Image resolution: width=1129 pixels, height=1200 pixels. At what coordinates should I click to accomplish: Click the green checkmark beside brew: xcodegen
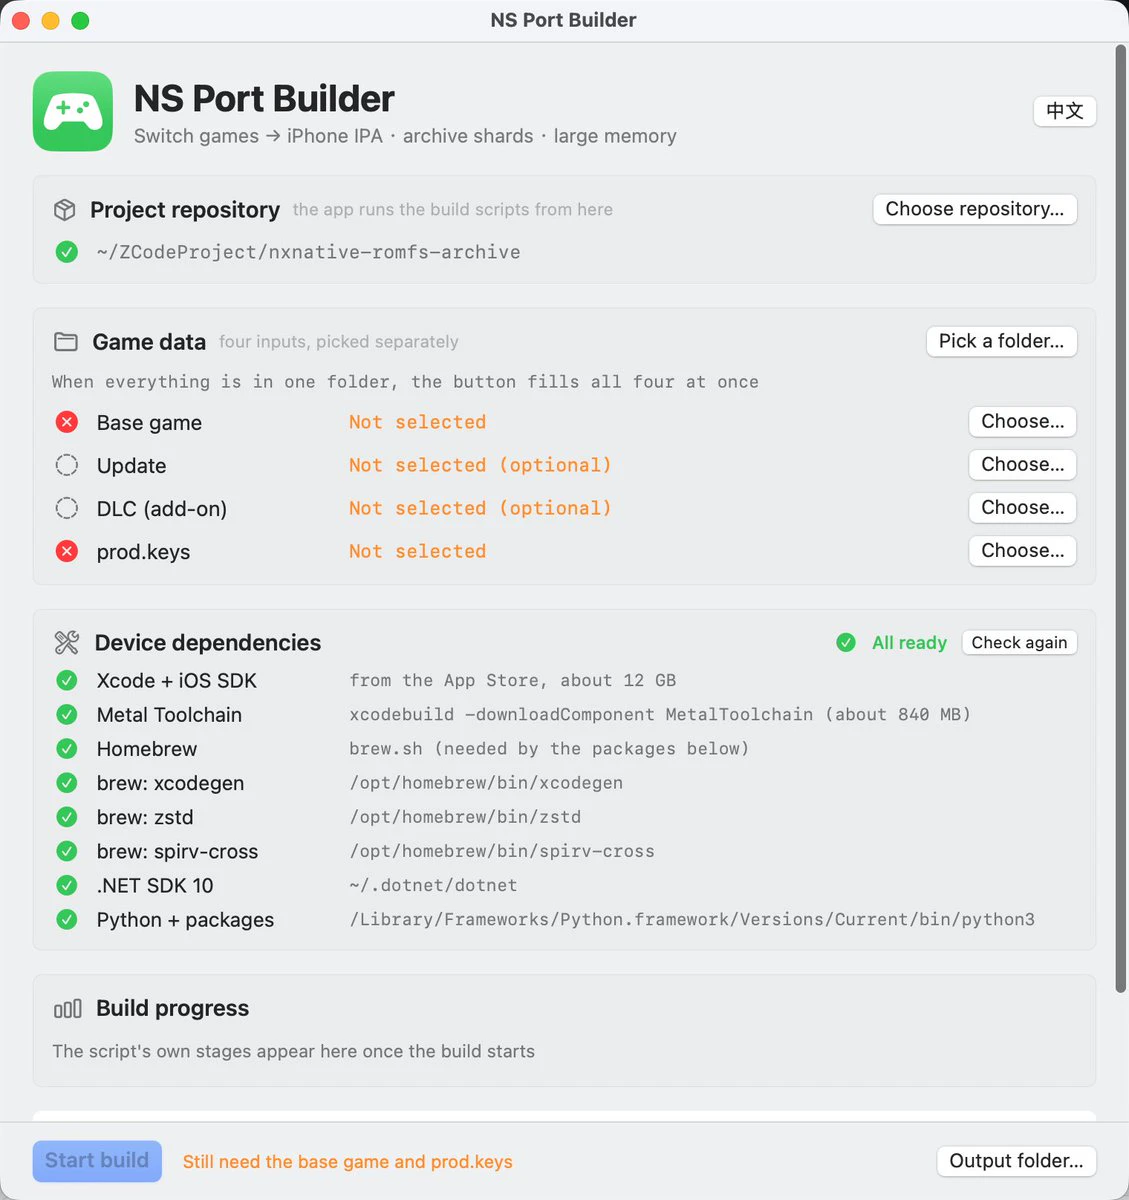(x=67, y=783)
